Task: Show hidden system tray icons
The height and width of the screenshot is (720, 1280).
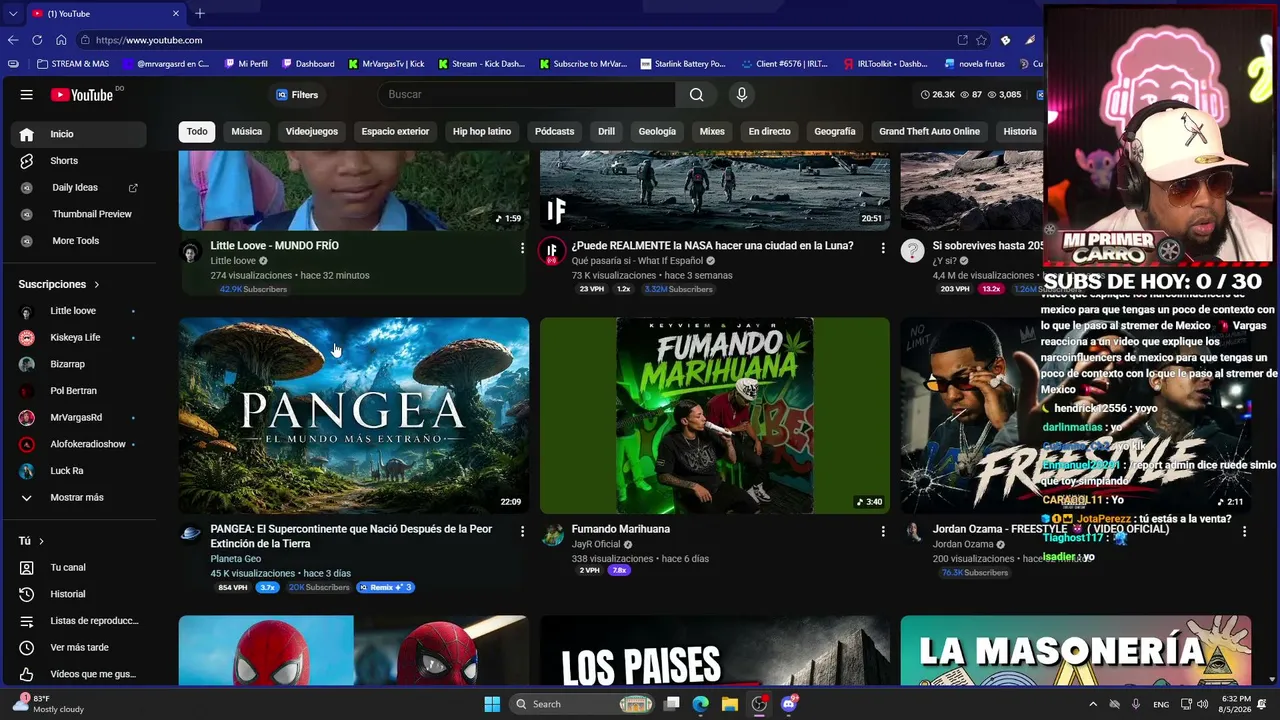Action: [1092, 704]
